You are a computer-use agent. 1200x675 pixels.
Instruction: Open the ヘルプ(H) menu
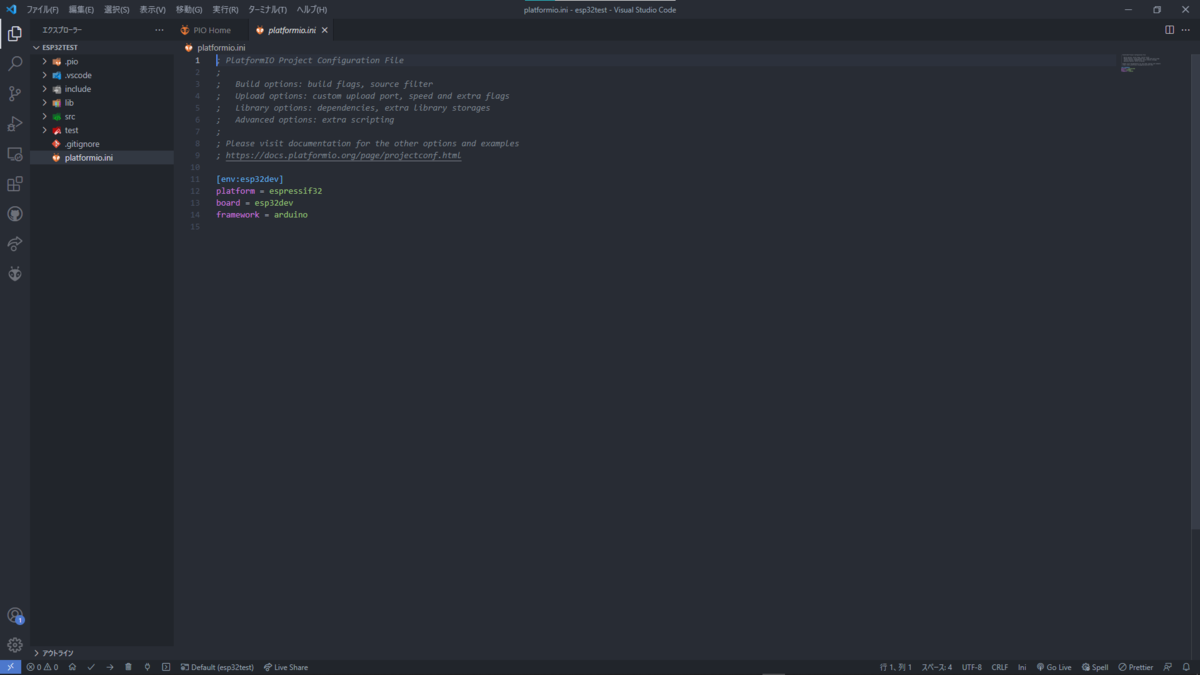311,10
